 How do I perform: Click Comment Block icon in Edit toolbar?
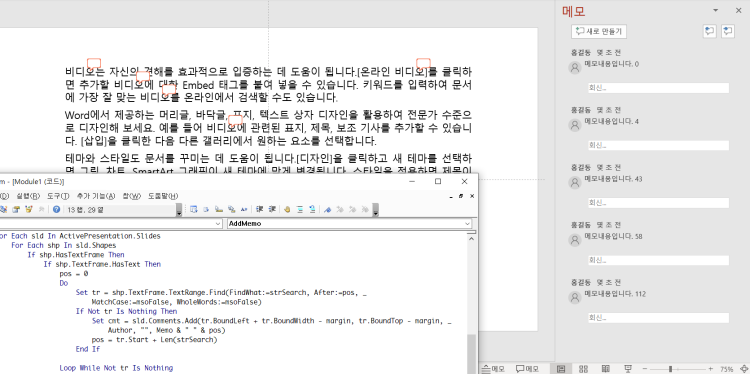pyautogui.click(x=300, y=209)
